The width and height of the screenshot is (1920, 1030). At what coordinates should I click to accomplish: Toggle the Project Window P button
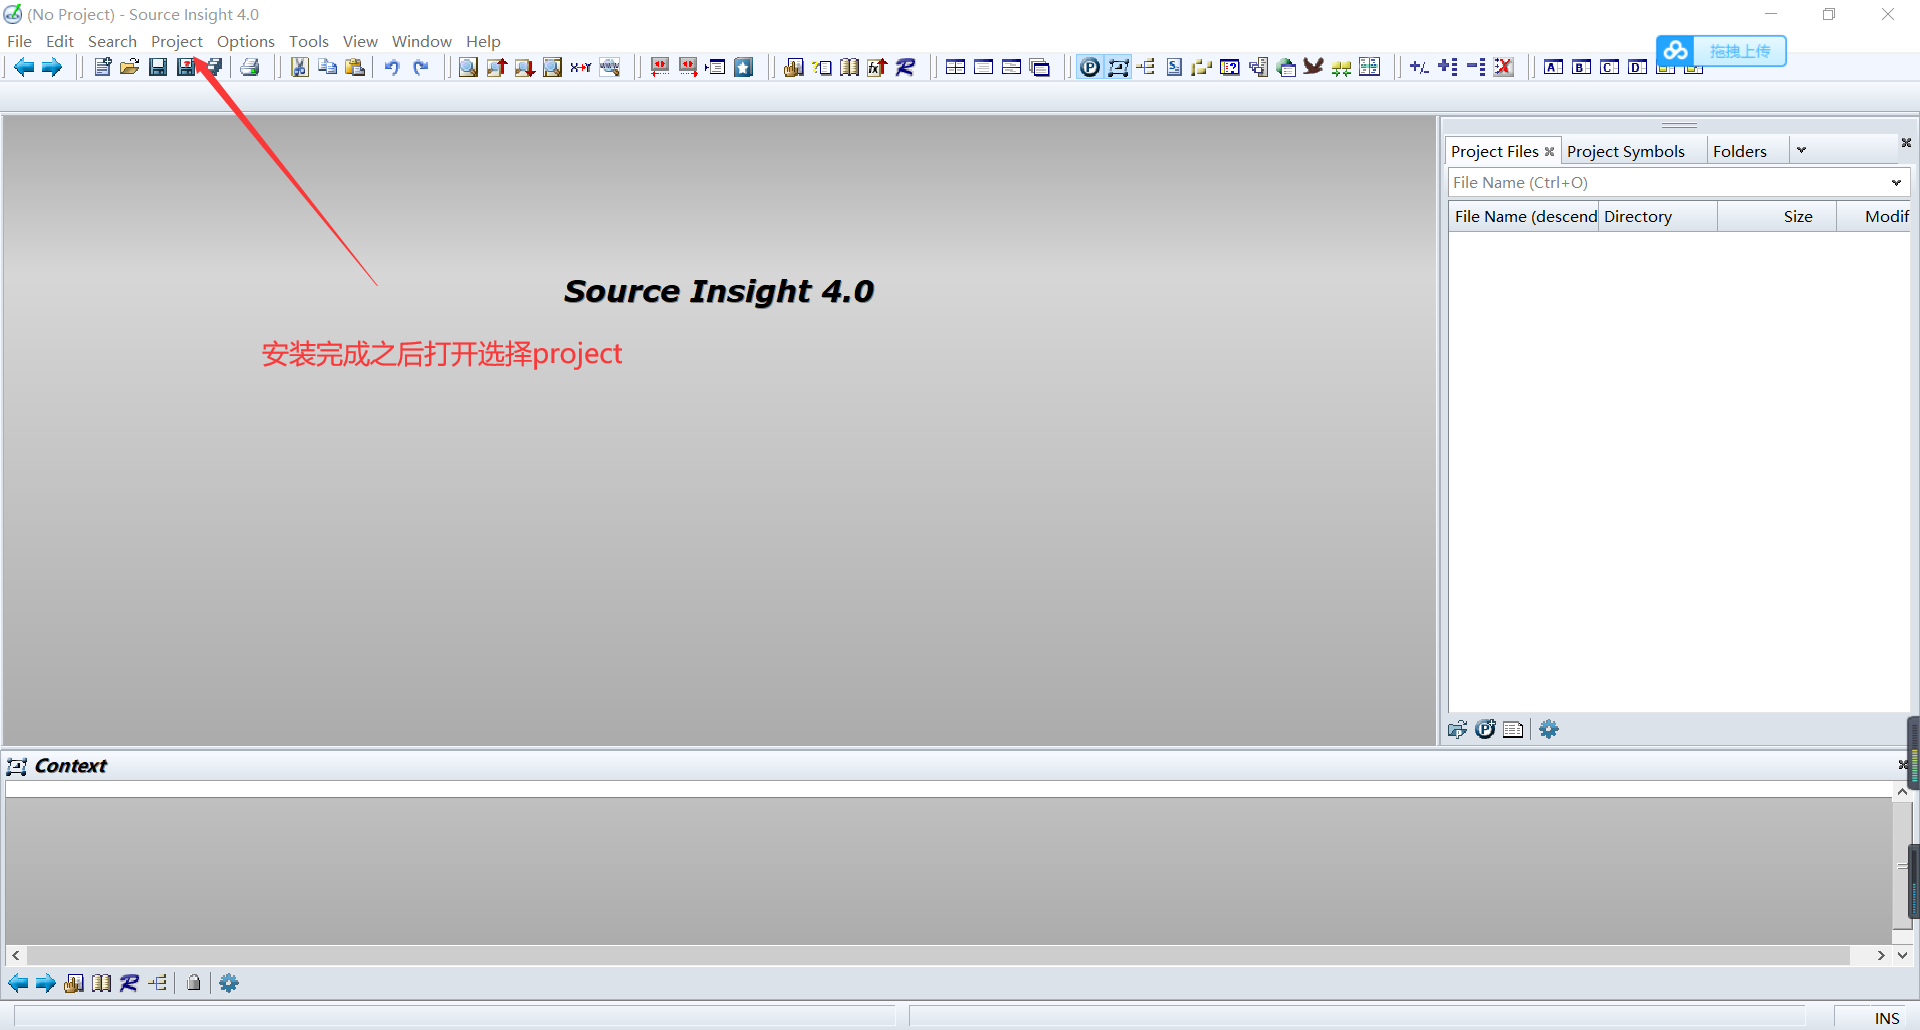coord(1090,67)
